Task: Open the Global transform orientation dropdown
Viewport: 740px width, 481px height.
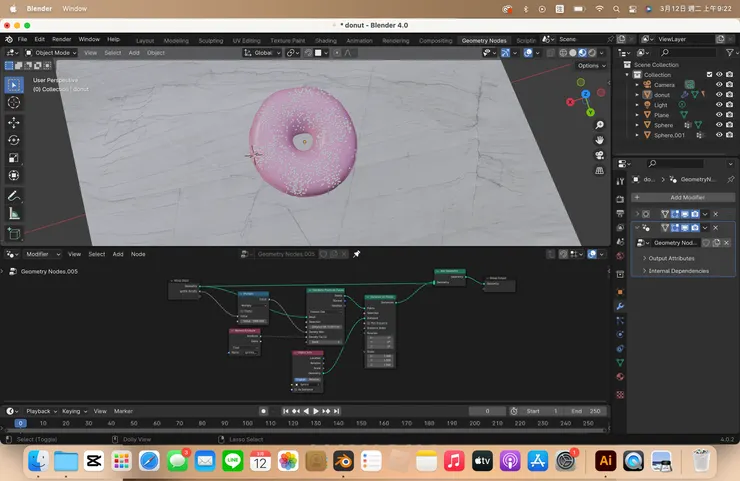Action: point(263,52)
